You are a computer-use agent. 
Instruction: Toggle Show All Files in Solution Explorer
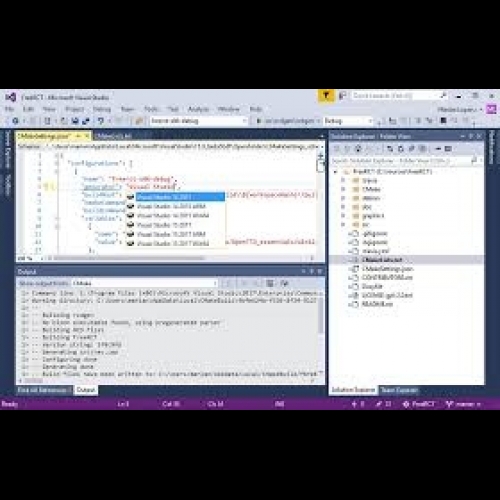(423, 149)
